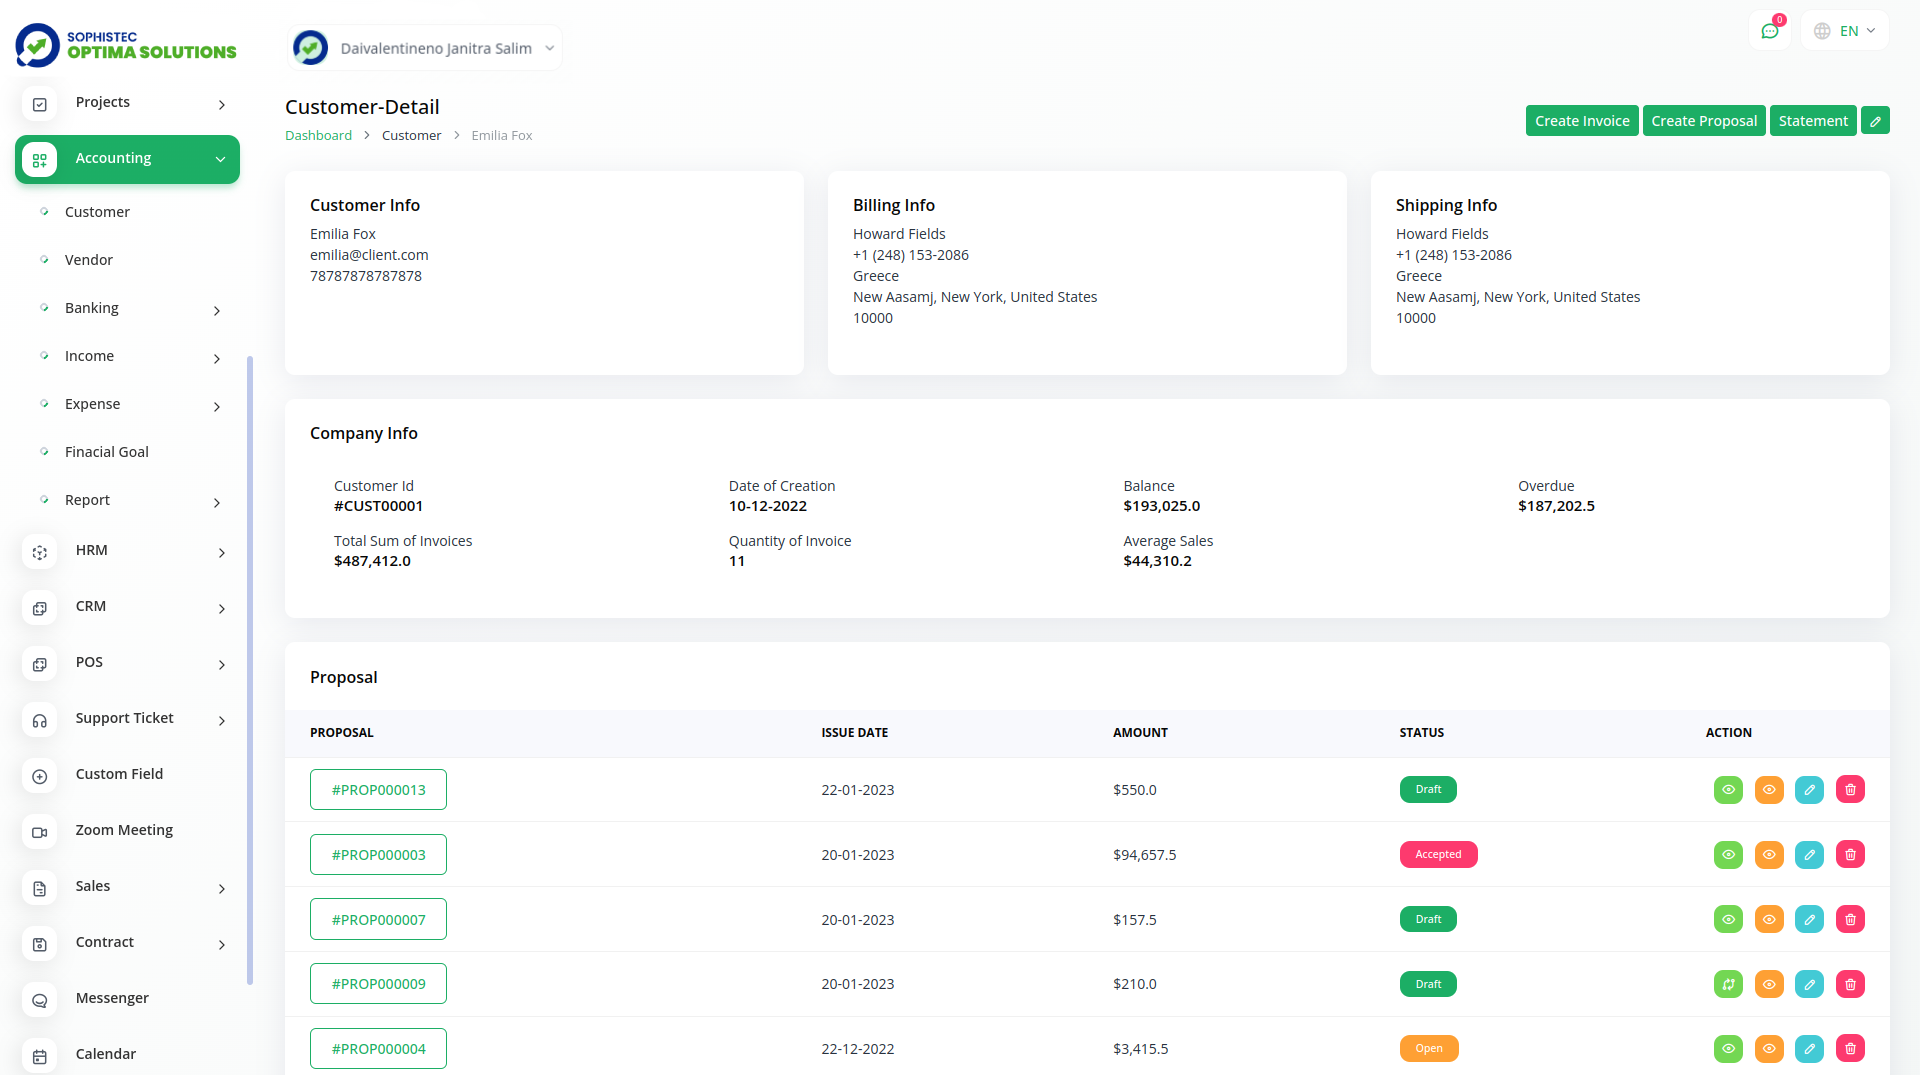Image resolution: width=1920 pixels, height=1075 pixels.
Task: Select Zoom Meeting in the sidebar
Action: [124, 830]
